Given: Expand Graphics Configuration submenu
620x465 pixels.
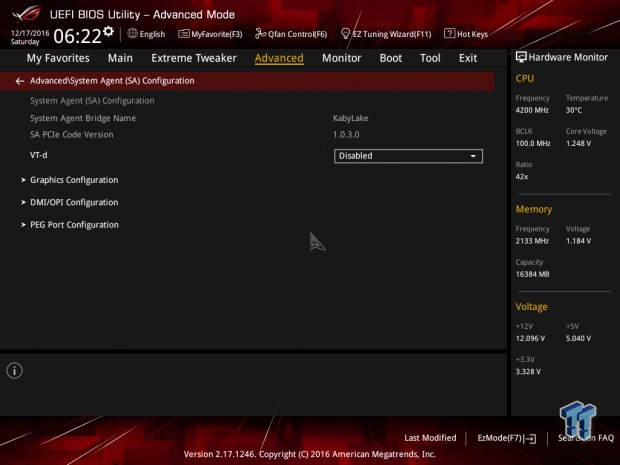Looking at the screenshot, I should point(74,180).
